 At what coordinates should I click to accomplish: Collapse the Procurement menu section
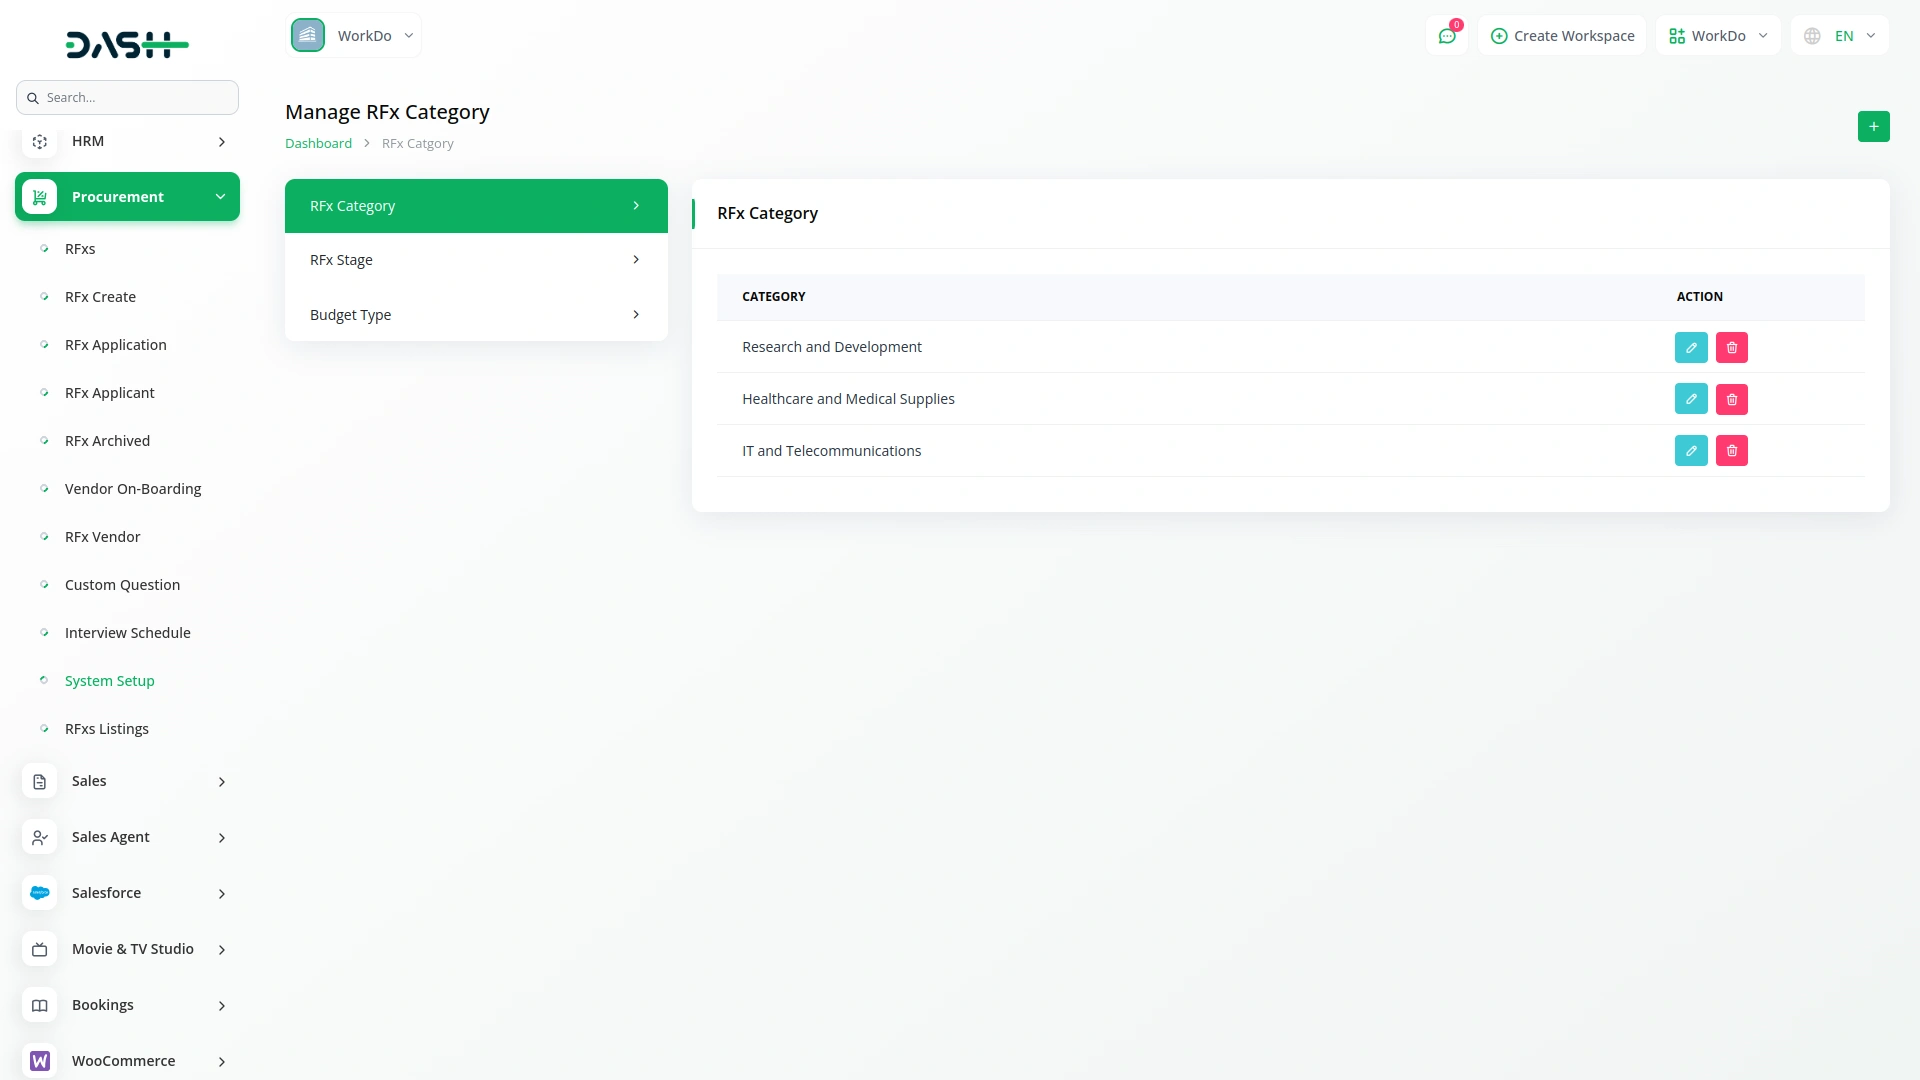pyautogui.click(x=127, y=197)
